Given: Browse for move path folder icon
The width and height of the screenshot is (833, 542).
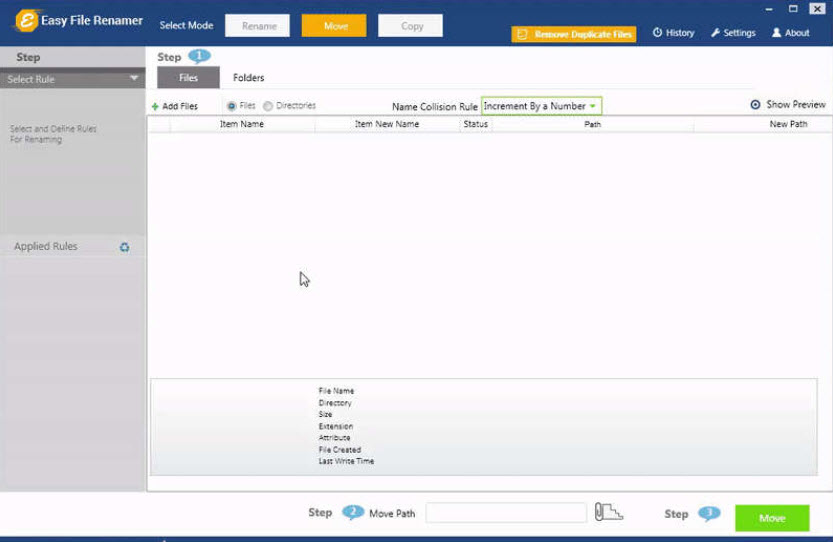Looking at the screenshot, I should click(608, 512).
